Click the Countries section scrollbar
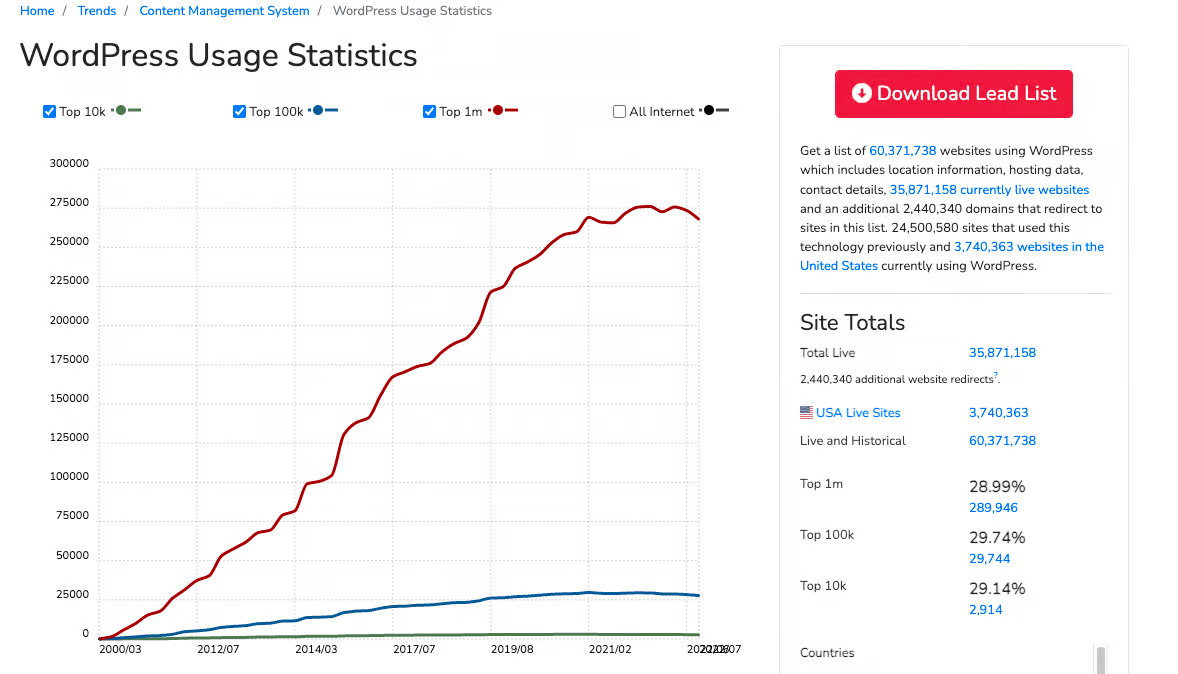1178x674 pixels. pos(1101,660)
